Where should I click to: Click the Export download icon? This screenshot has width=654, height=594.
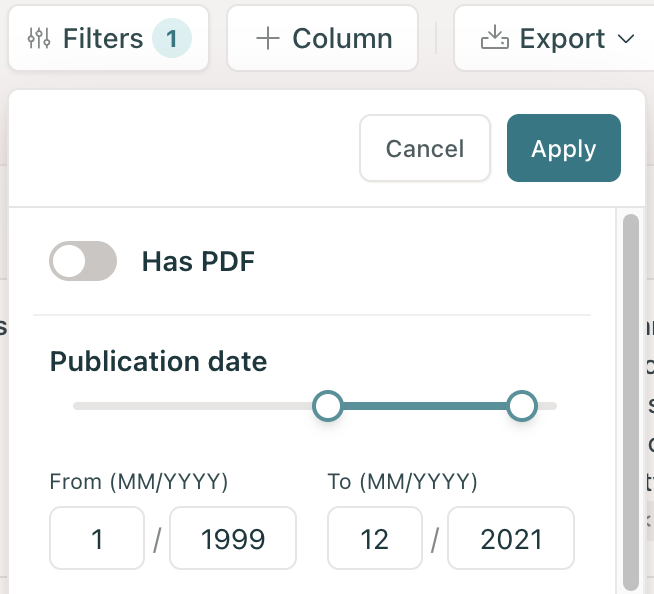click(x=494, y=39)
